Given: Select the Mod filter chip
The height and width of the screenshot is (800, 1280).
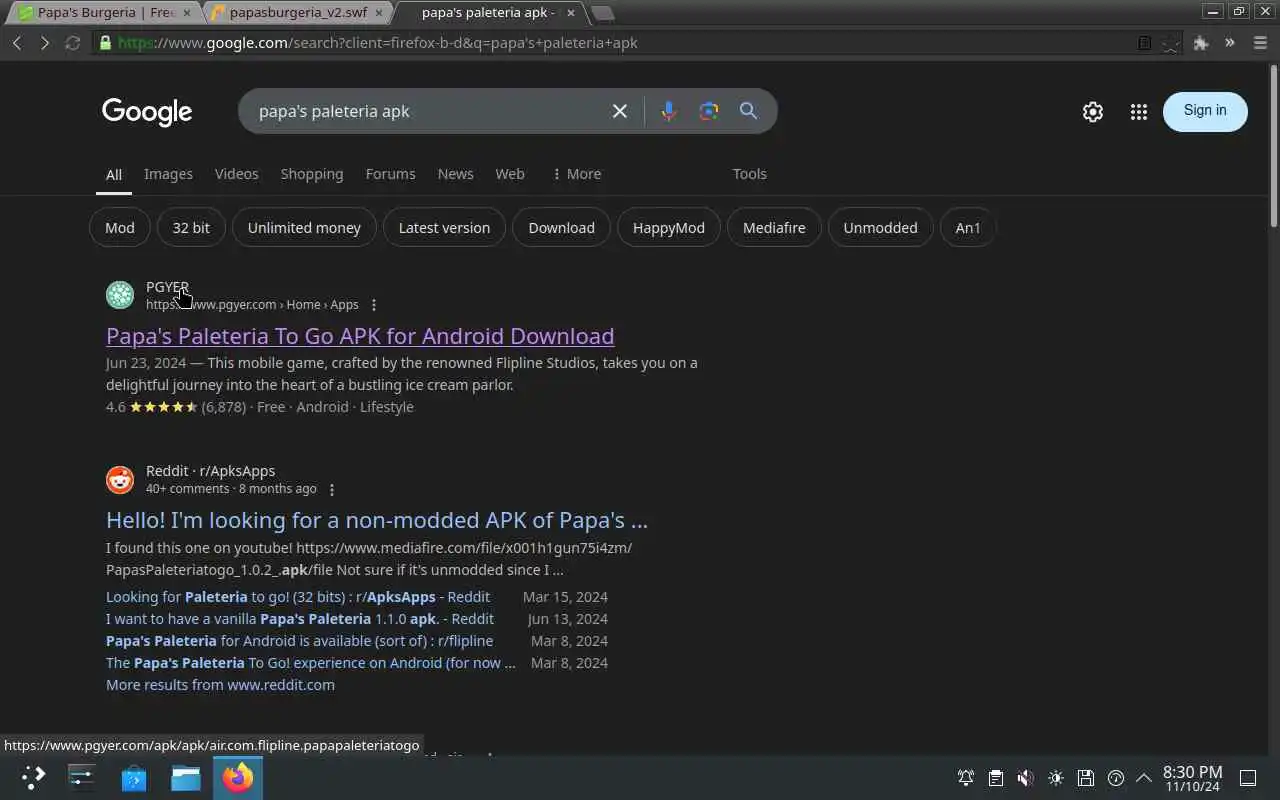Looking at the screenshot, I should pos(120,228).
